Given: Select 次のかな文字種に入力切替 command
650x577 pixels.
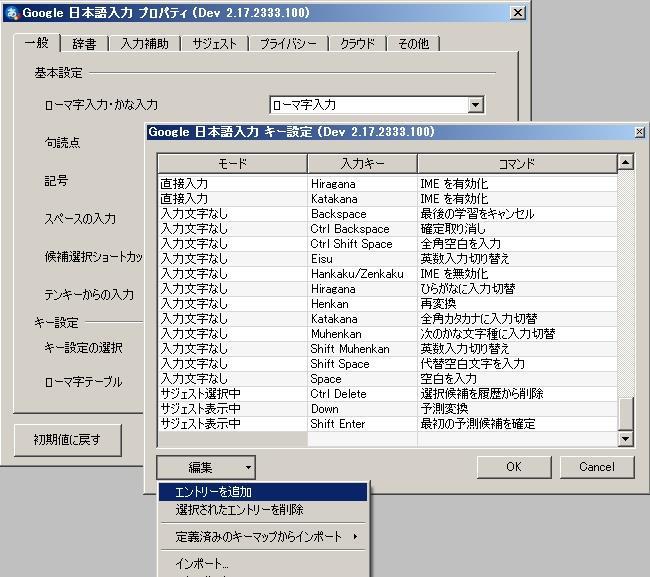Looking at the screenshot, I should [517, 334].
